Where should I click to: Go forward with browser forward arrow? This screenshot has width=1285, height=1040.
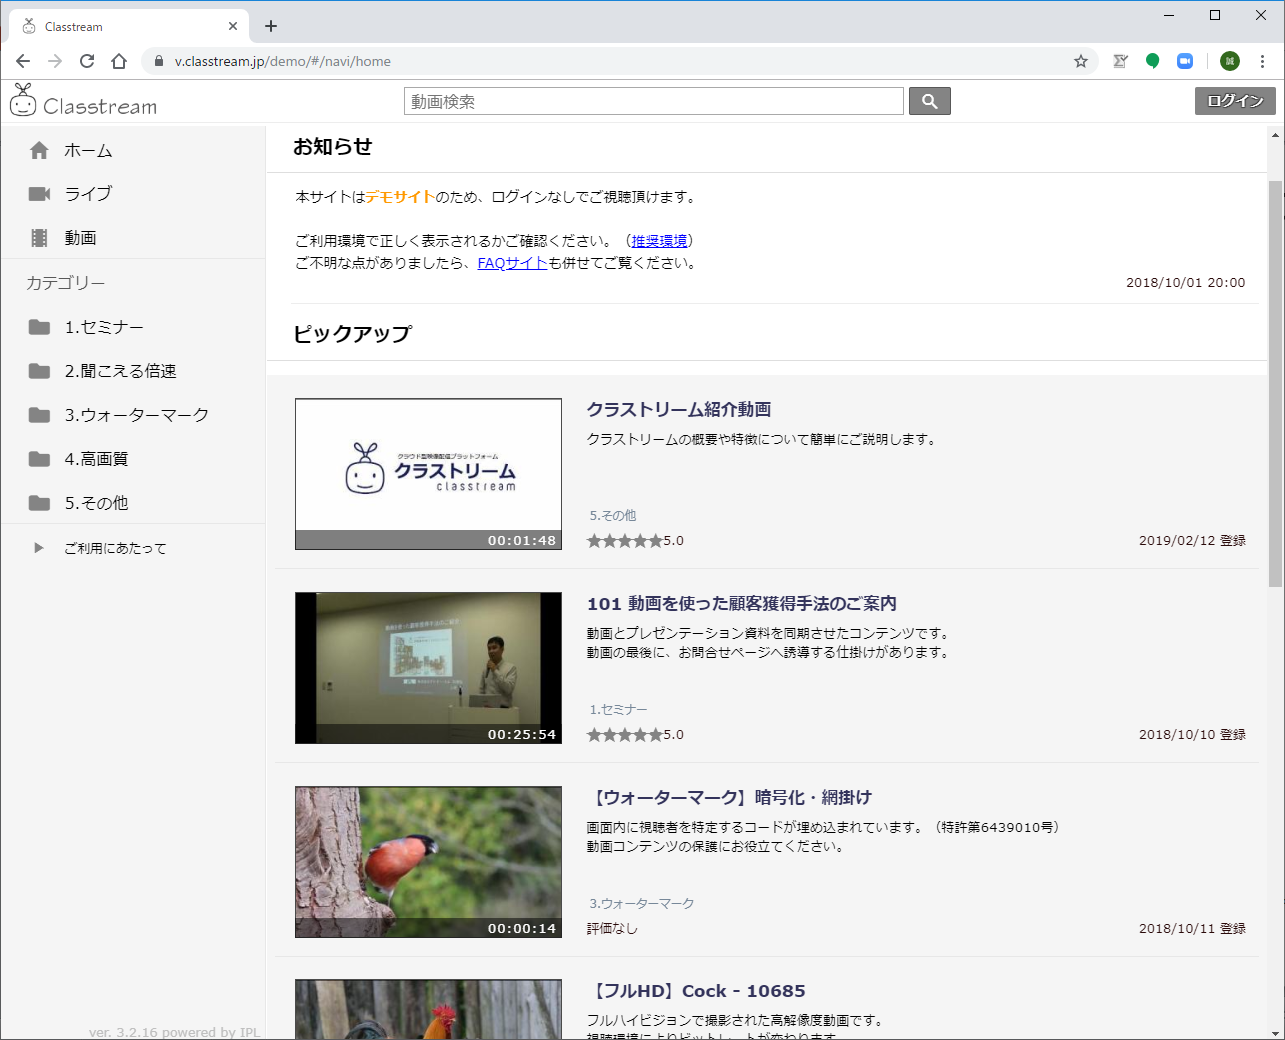coord(55,61)
